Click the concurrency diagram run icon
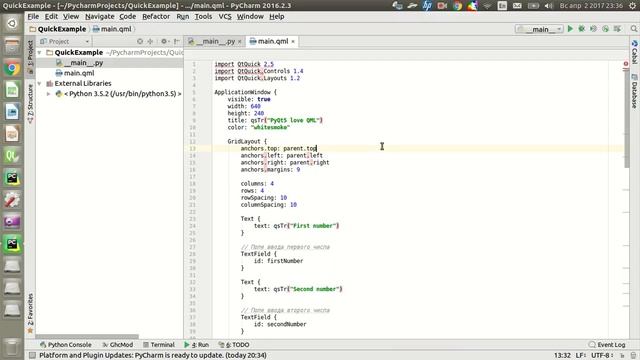 (617, 29)
